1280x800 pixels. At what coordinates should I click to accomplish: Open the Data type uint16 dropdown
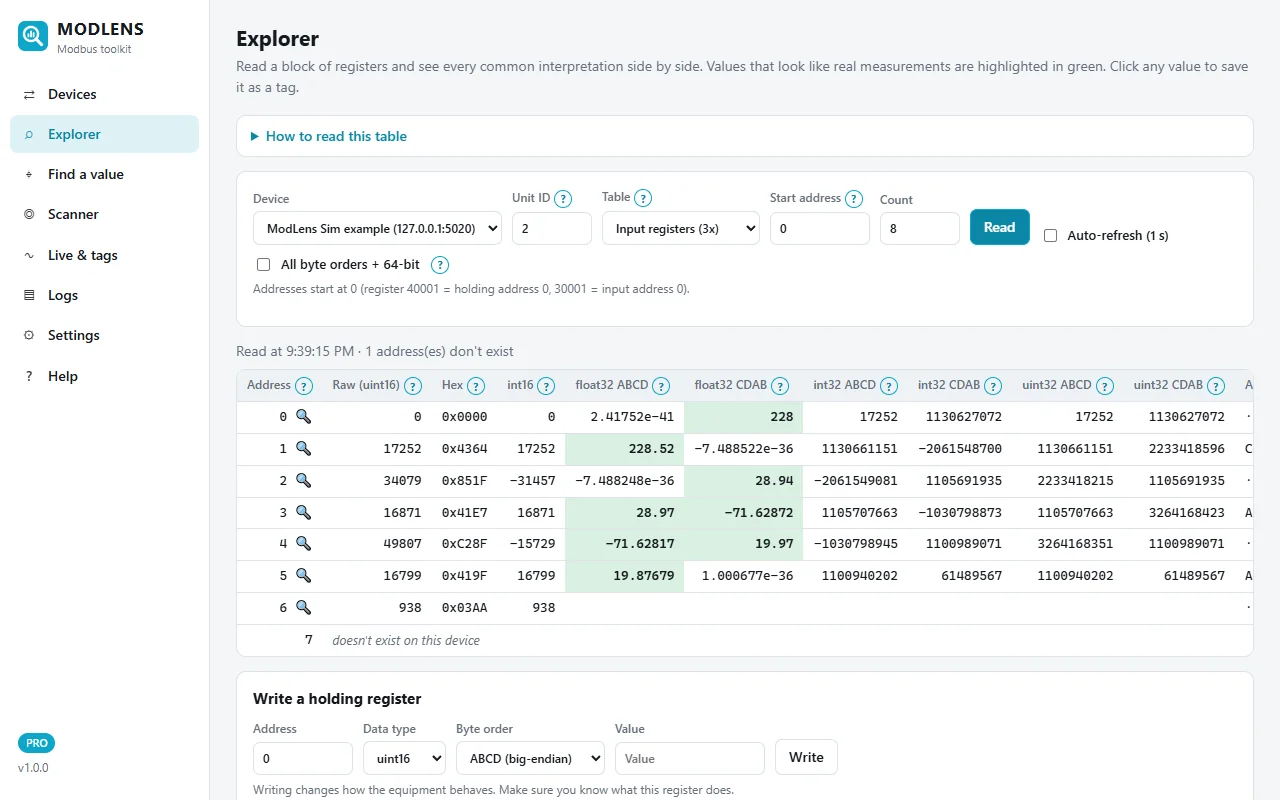[404, 758]
